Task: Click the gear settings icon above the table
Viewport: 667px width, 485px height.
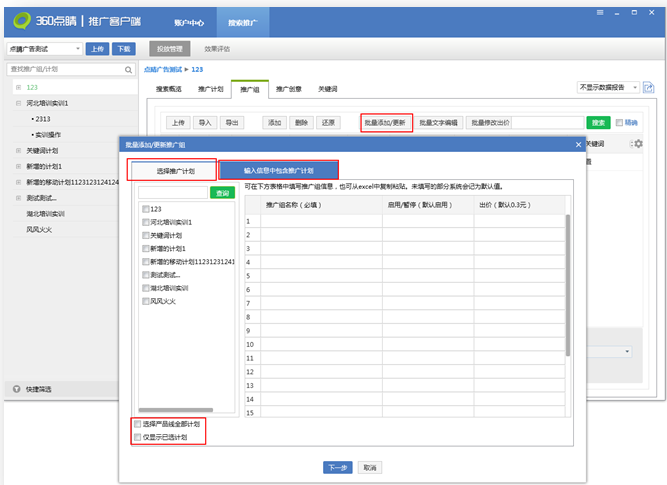Action: coord(638,144)
